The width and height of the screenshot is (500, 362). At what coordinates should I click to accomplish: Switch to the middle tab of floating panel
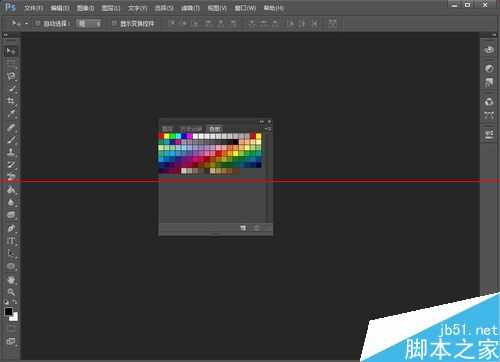[191, 129]
